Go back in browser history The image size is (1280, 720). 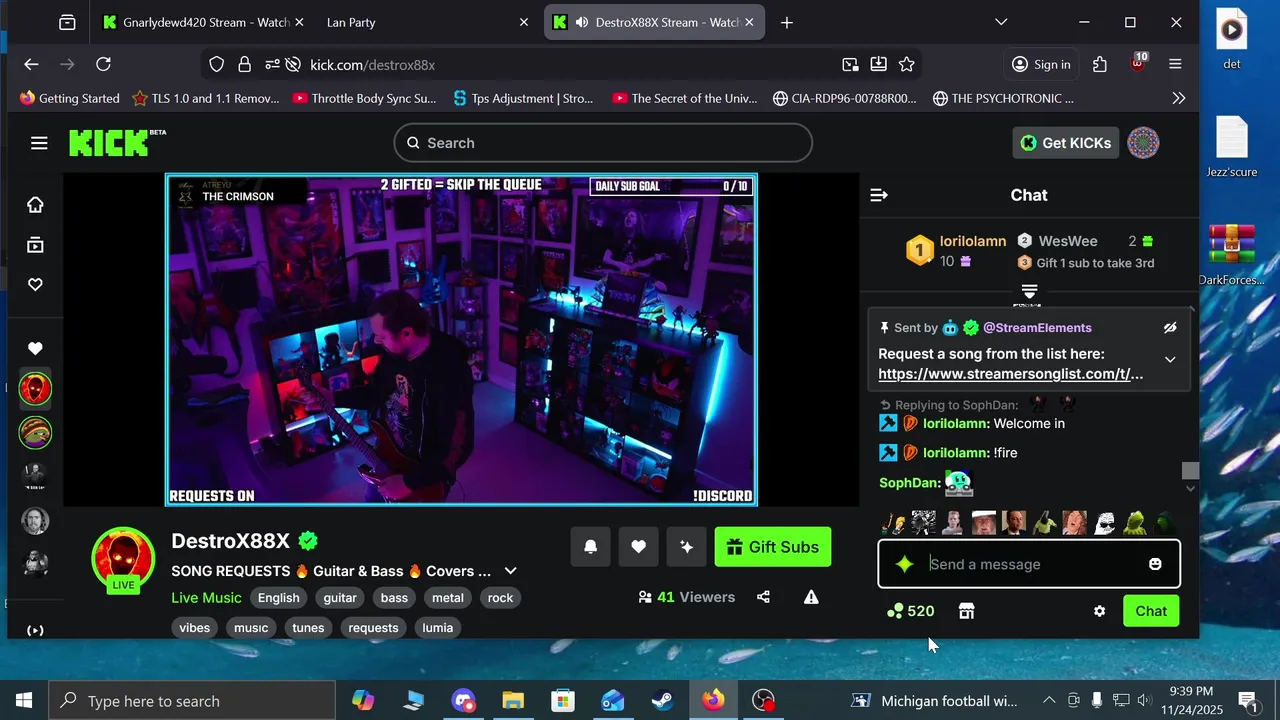coord(31,64)
